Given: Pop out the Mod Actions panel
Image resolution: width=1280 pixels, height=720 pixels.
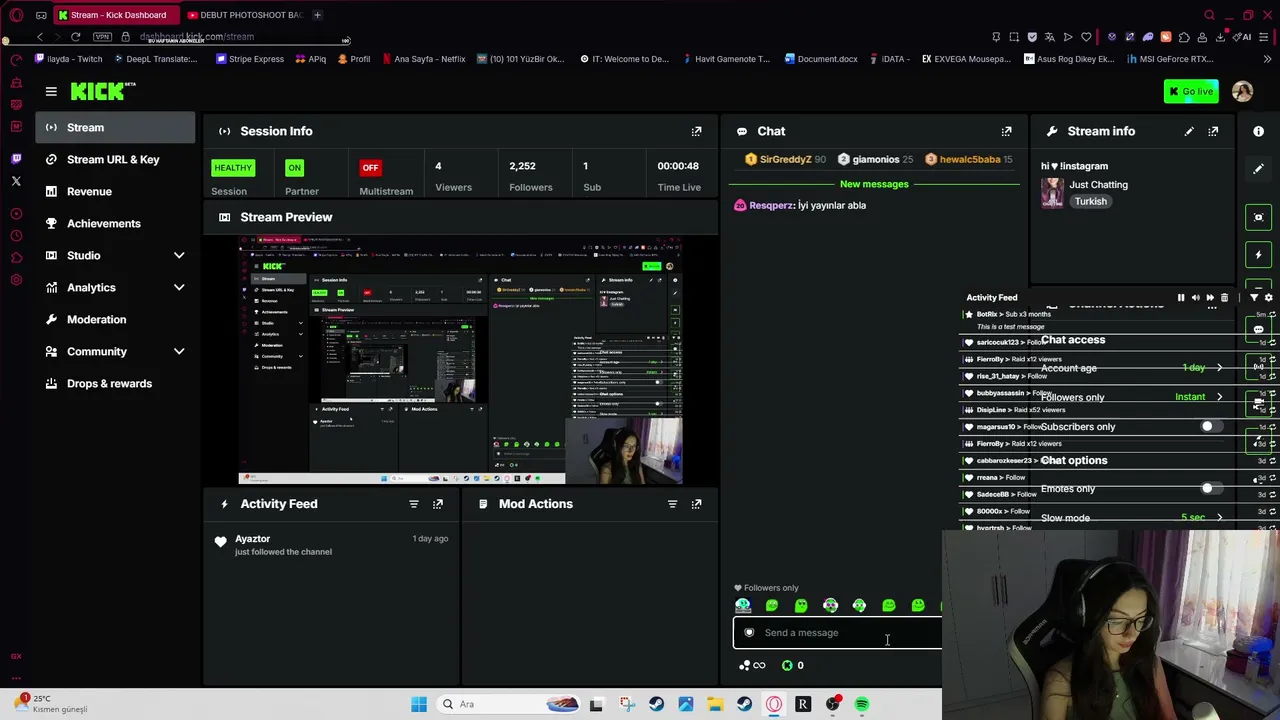Looking at the screenshot, I should [697, 504].
